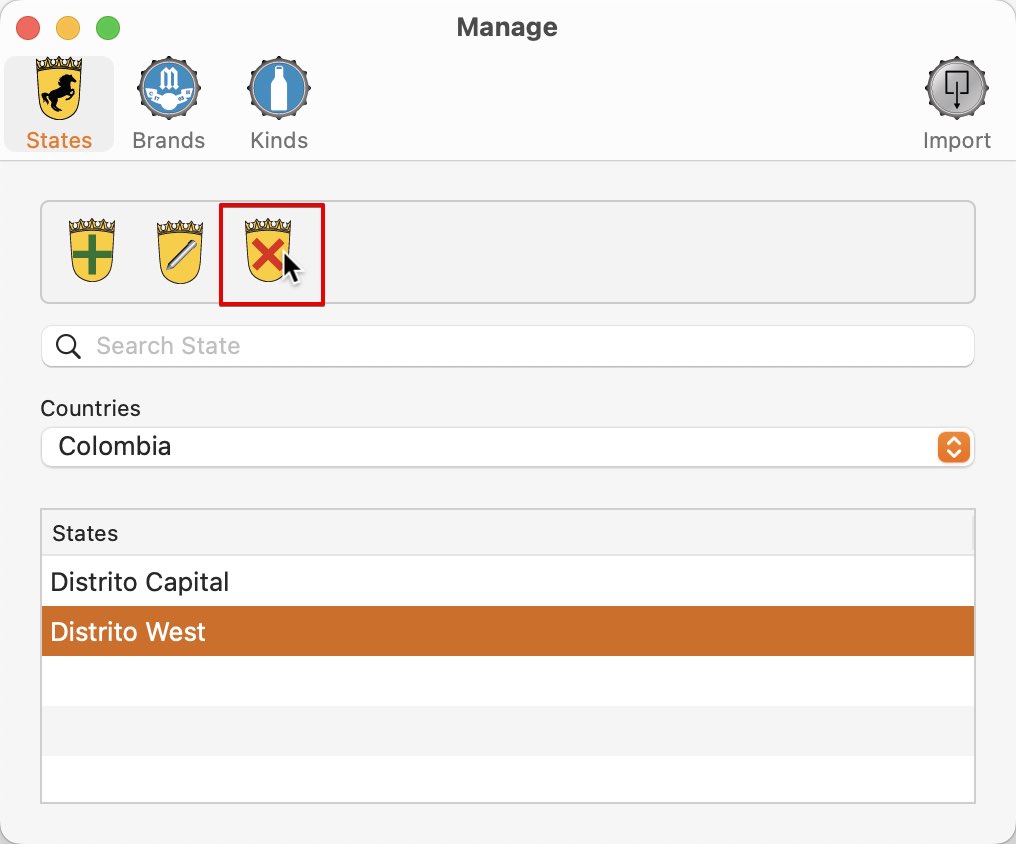The height and width of the screenshot is (844, 1016).
Task: Select the Brands tab label
Action: [x=168, y=141]
